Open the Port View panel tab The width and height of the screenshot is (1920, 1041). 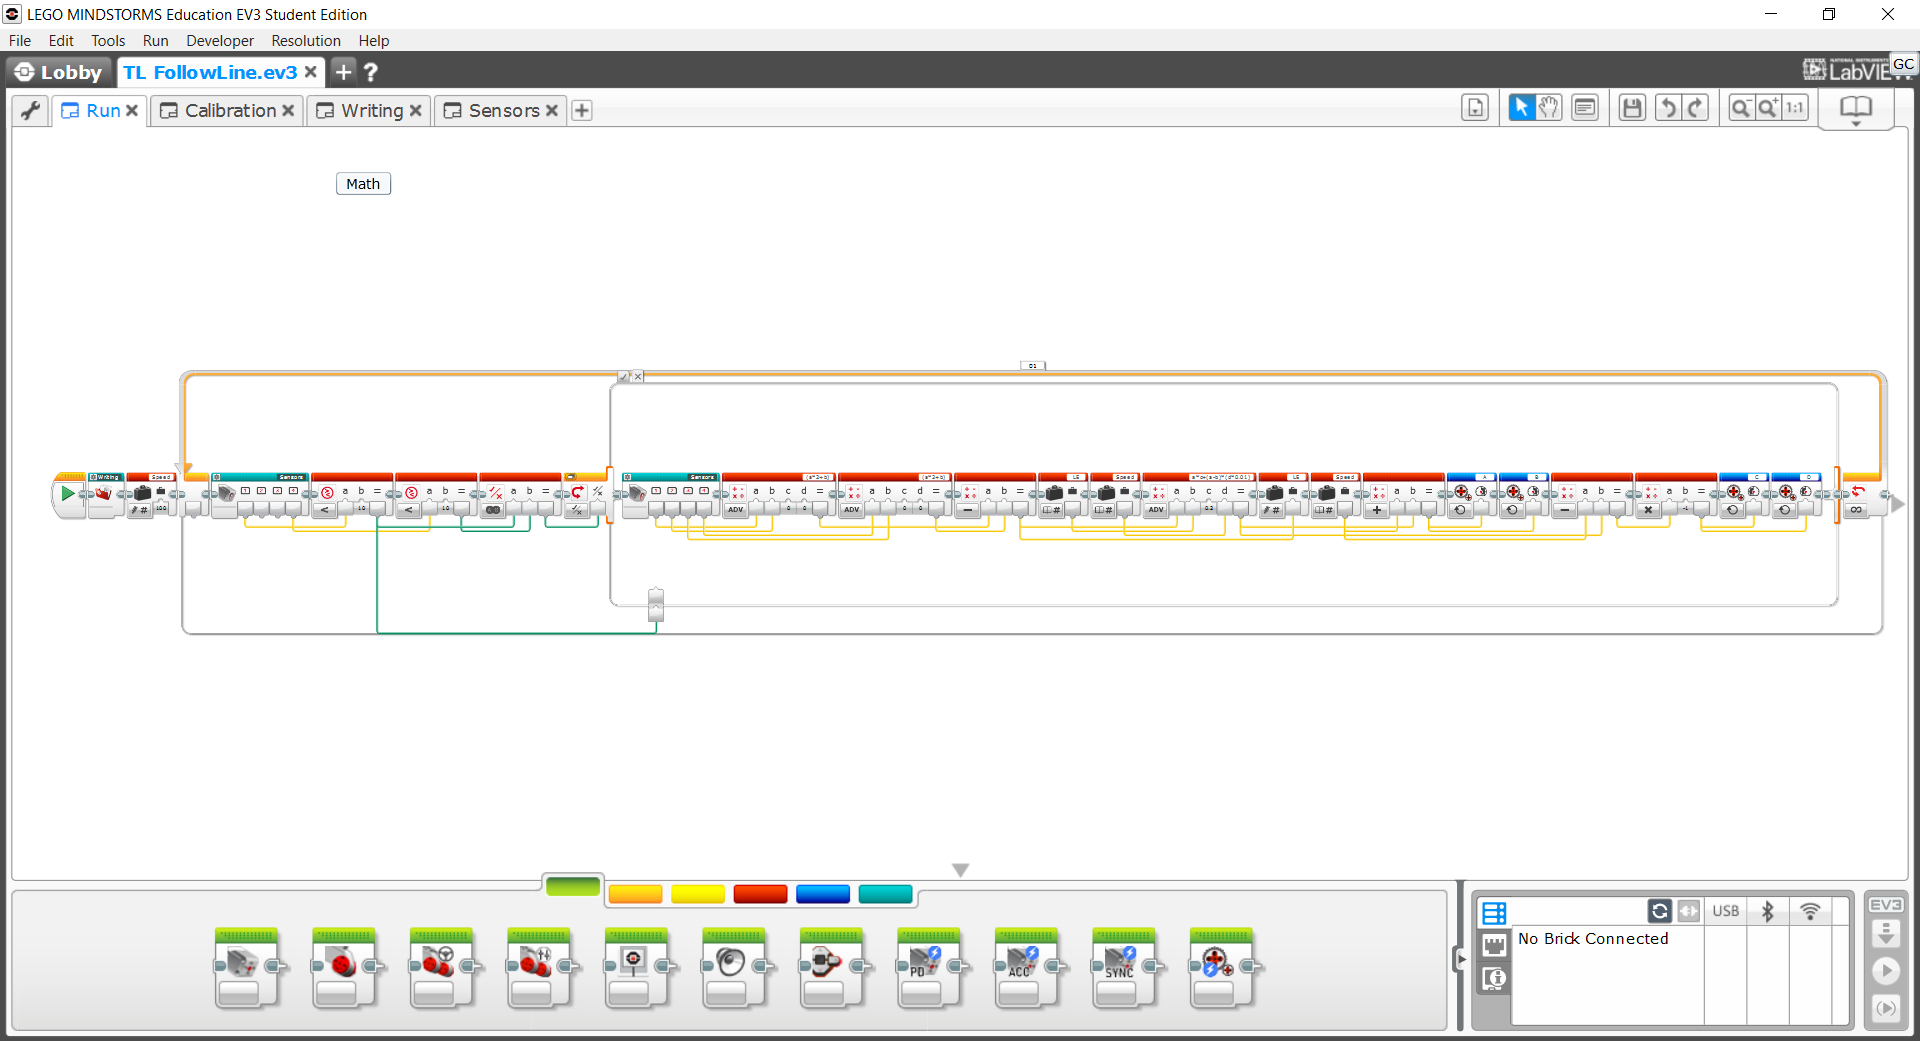tap(1494, 945)
